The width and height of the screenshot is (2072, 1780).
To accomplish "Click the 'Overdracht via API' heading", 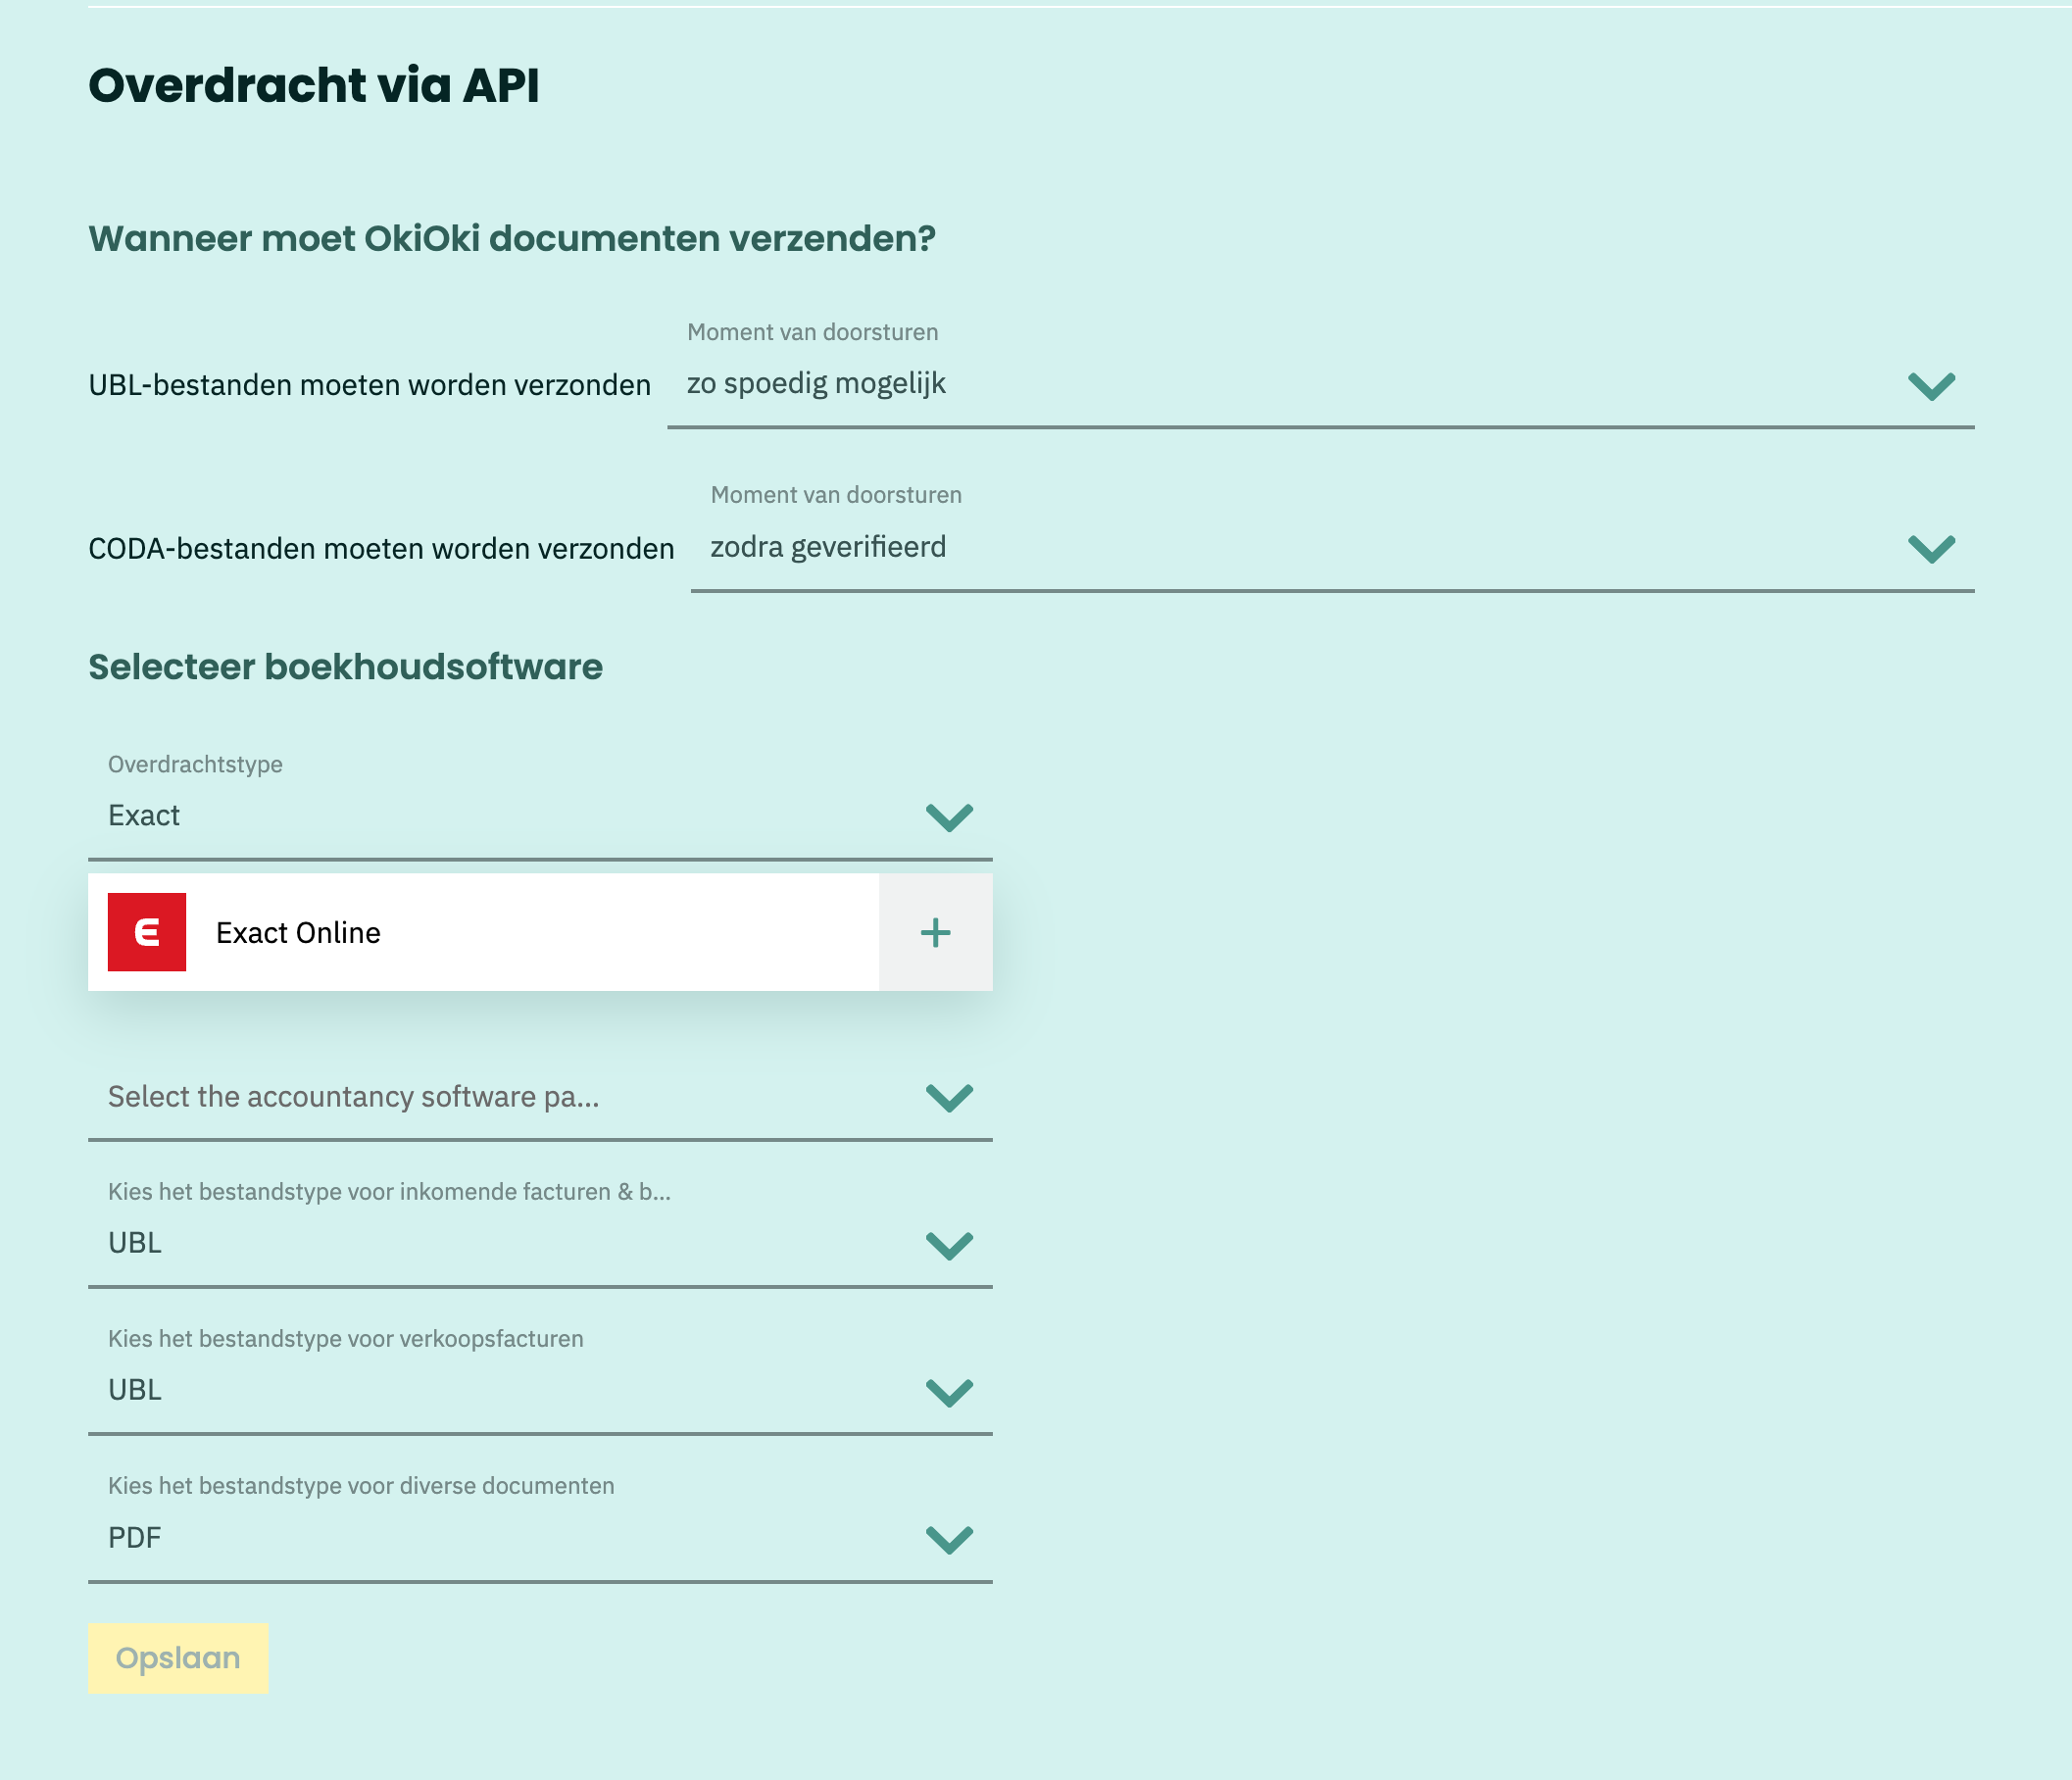I will (x=314, y=85).
